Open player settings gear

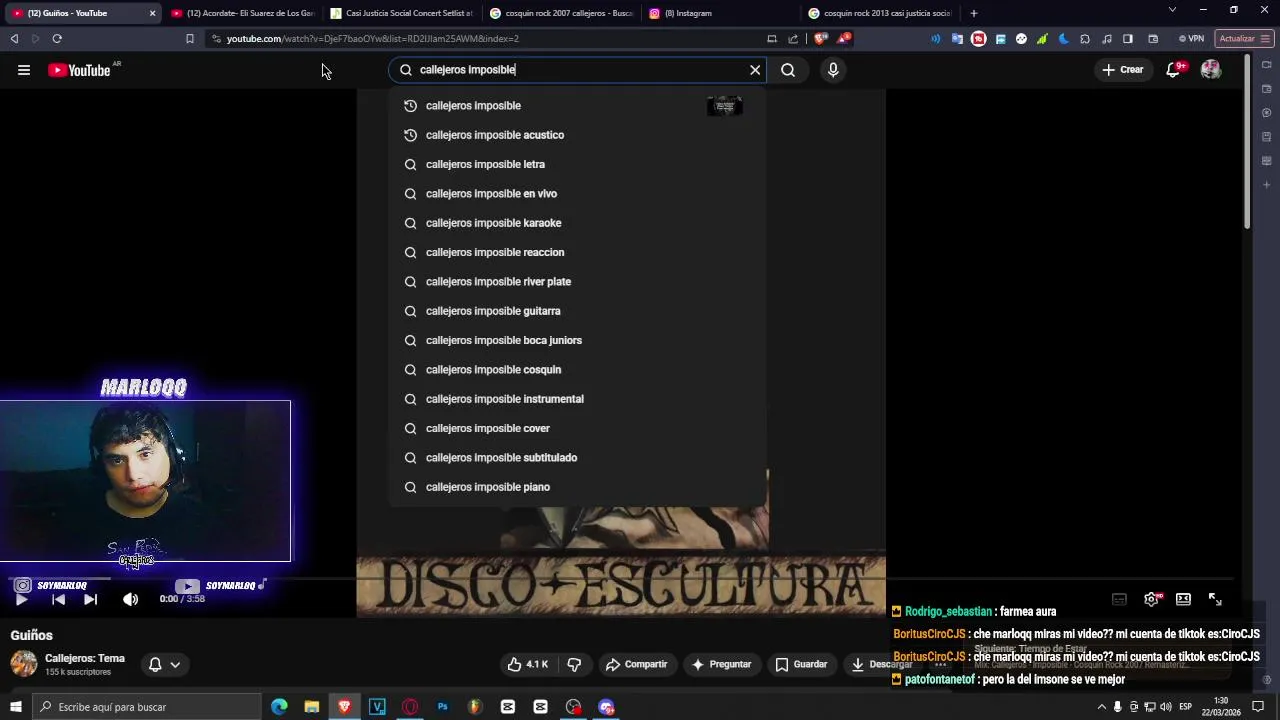(1151, 599)
